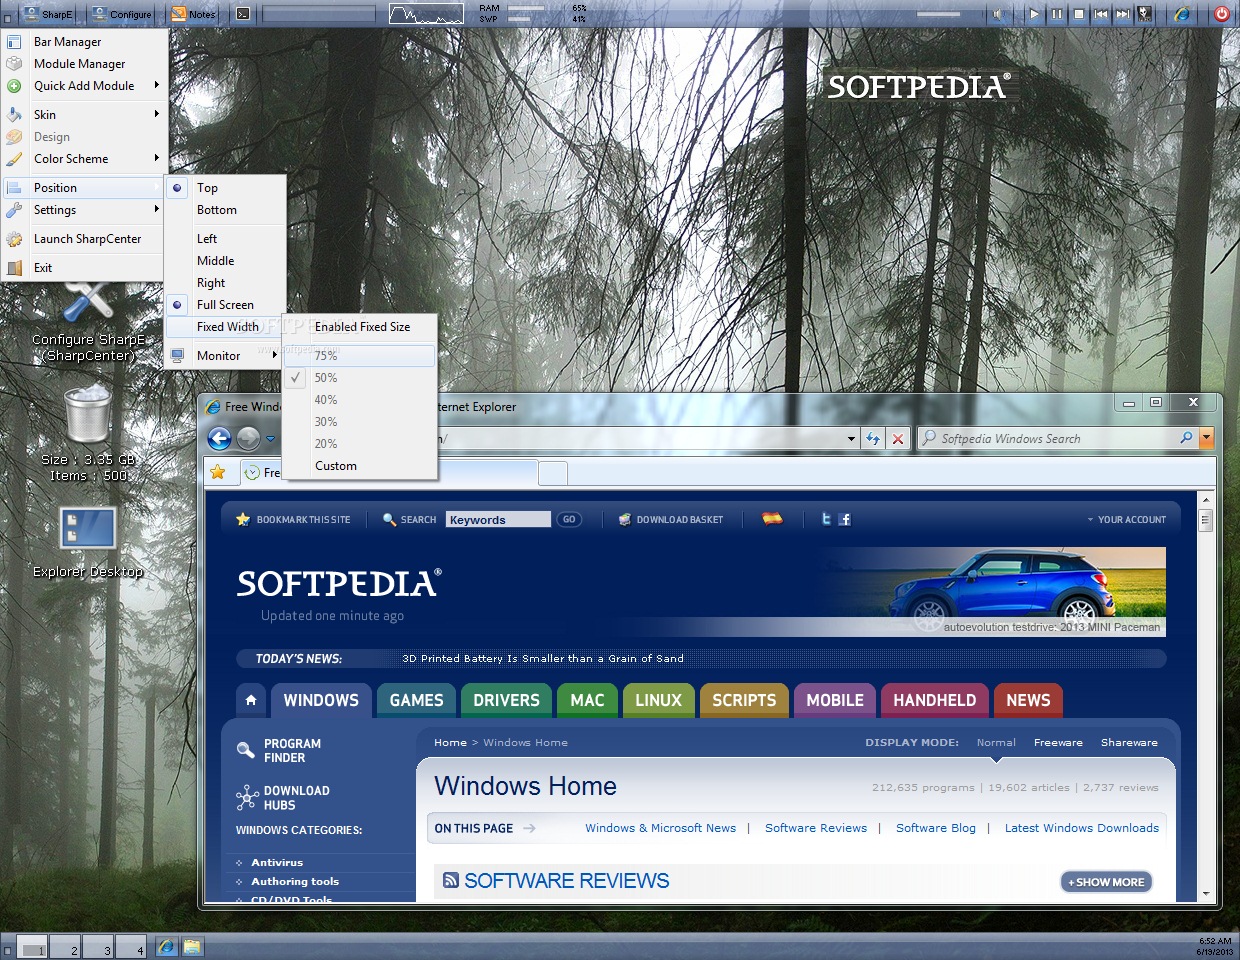Toggle Enabled Fixed Size option
Image resolution: width=1240 pixels, height=960 pixels.
tap(360, 327)
